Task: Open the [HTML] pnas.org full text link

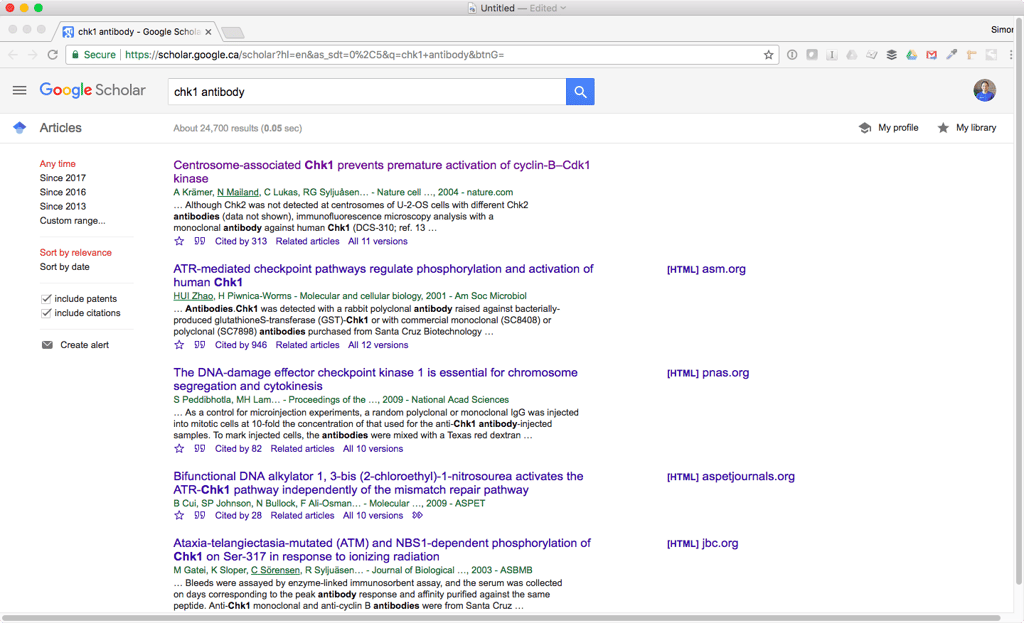Action: coord(708,373)
